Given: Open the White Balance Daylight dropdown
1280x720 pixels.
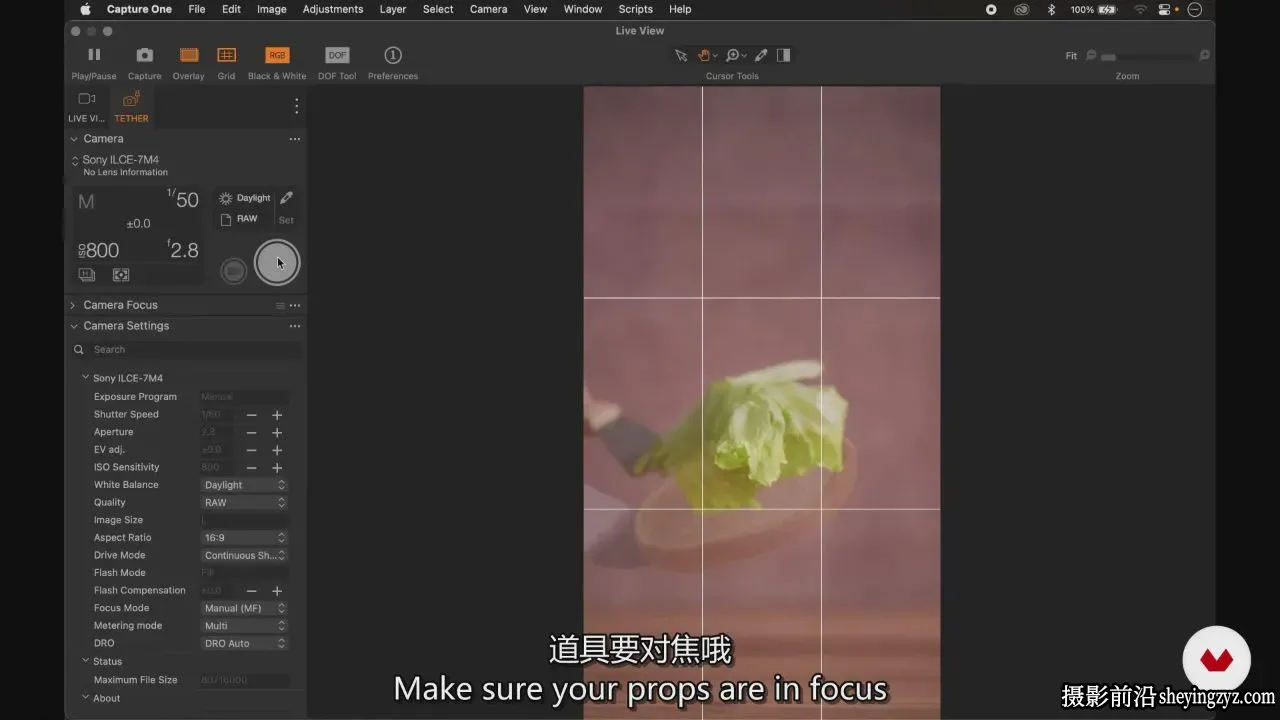Looking at the screenshot, I should (245, 485).
